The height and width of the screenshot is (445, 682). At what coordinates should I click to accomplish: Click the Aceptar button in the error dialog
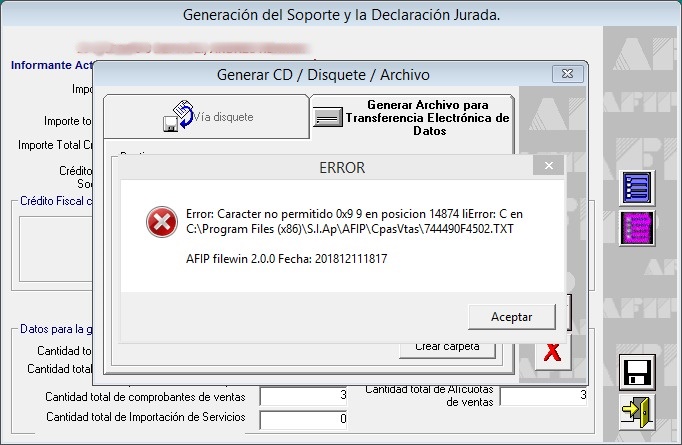(512, 317)
